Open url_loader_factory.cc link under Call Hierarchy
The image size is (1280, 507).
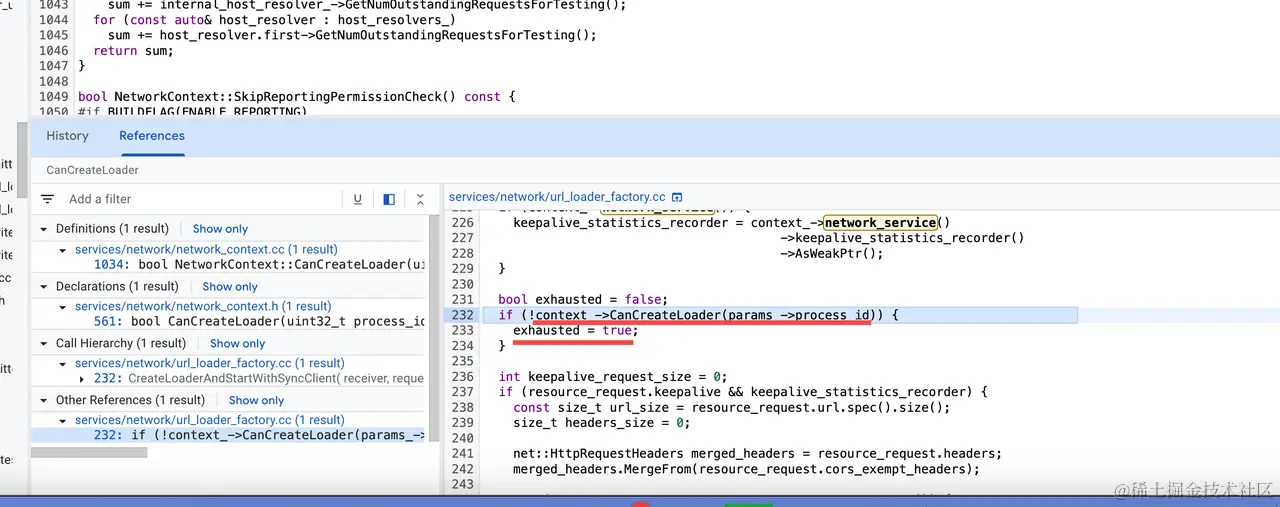tap(210, 364)
